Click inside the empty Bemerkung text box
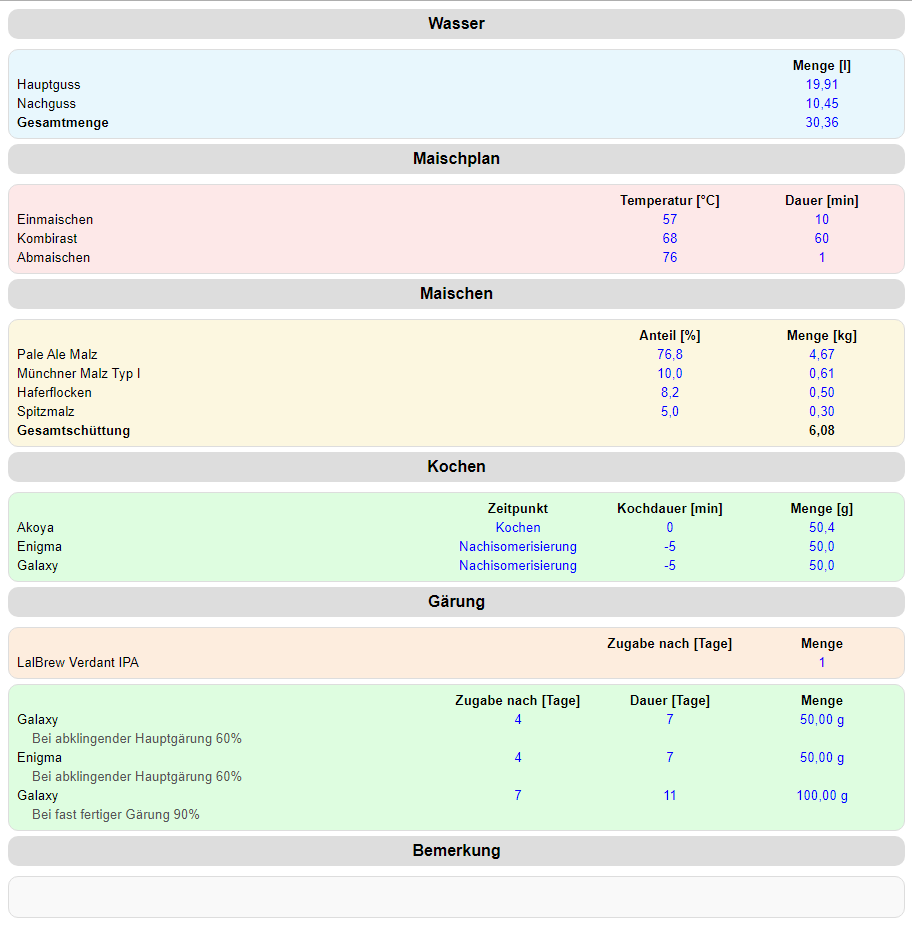 pyautogui.click(x=456, y=897)
